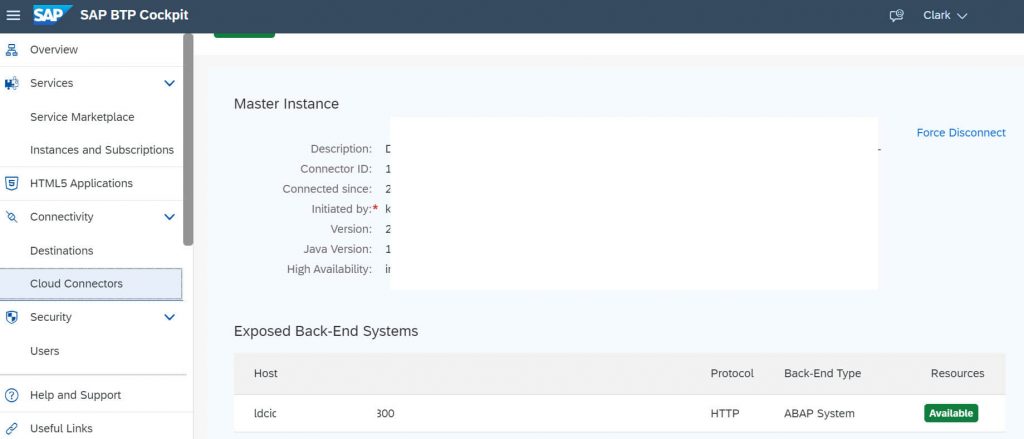Click the Initiated by label
Viewport: 1024px width, 439px height.
tap(342, 209)
